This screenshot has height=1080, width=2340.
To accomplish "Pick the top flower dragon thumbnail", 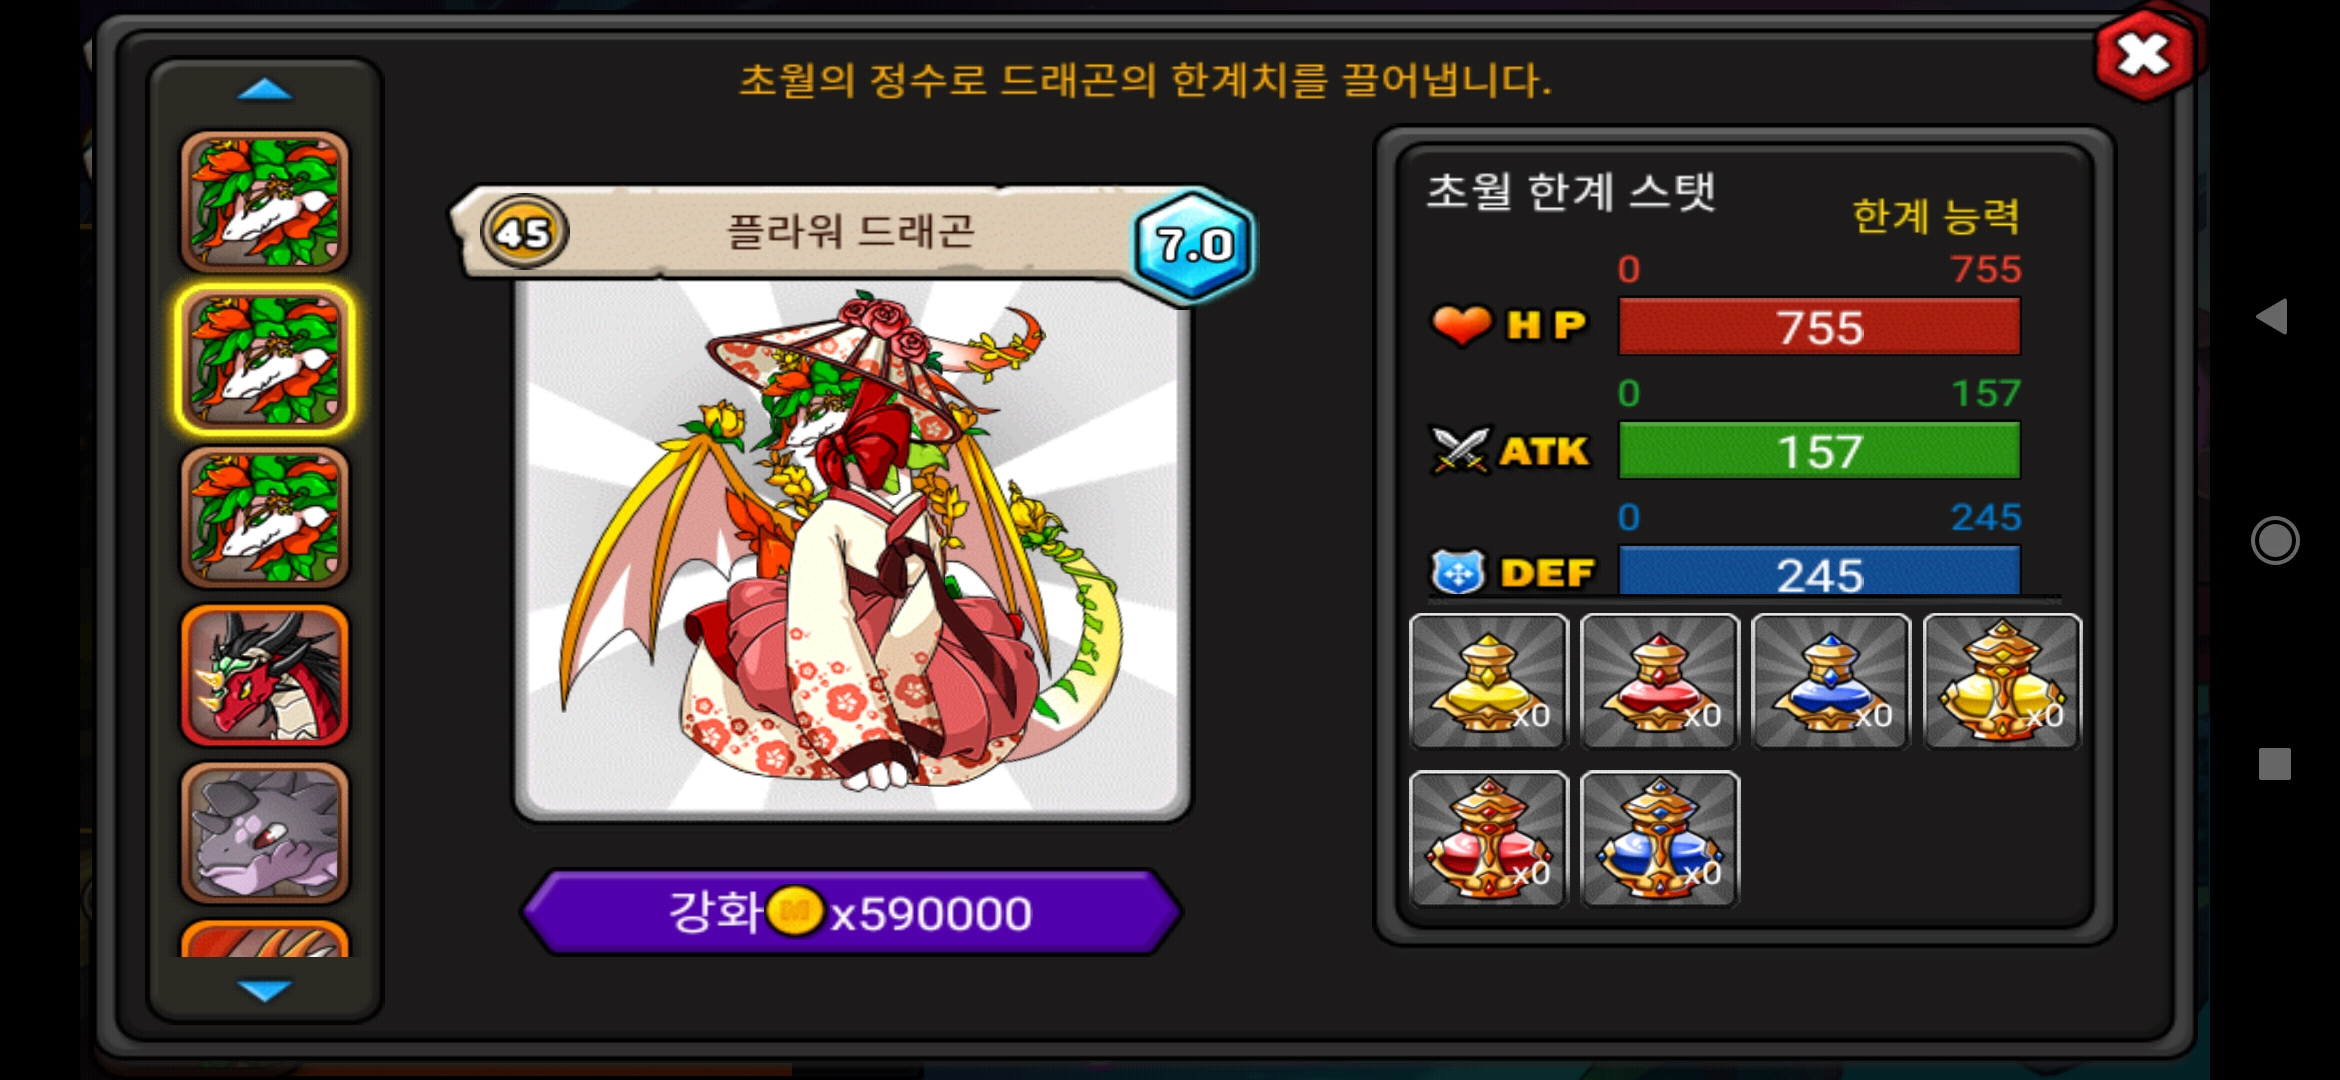I will [x=265, y=202].
